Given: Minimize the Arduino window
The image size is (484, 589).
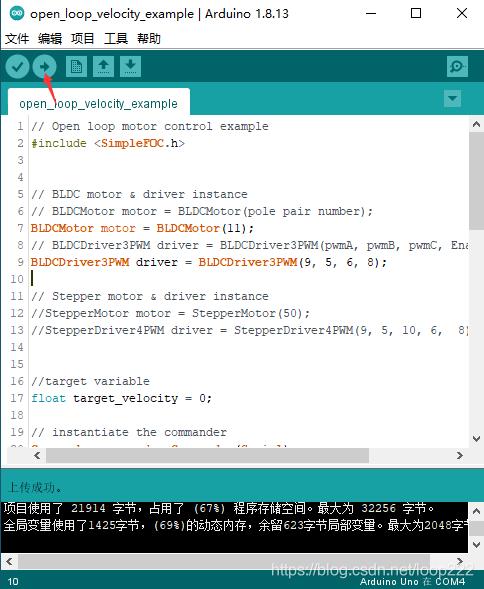Looking at the screenshot, I should point(371,14).
